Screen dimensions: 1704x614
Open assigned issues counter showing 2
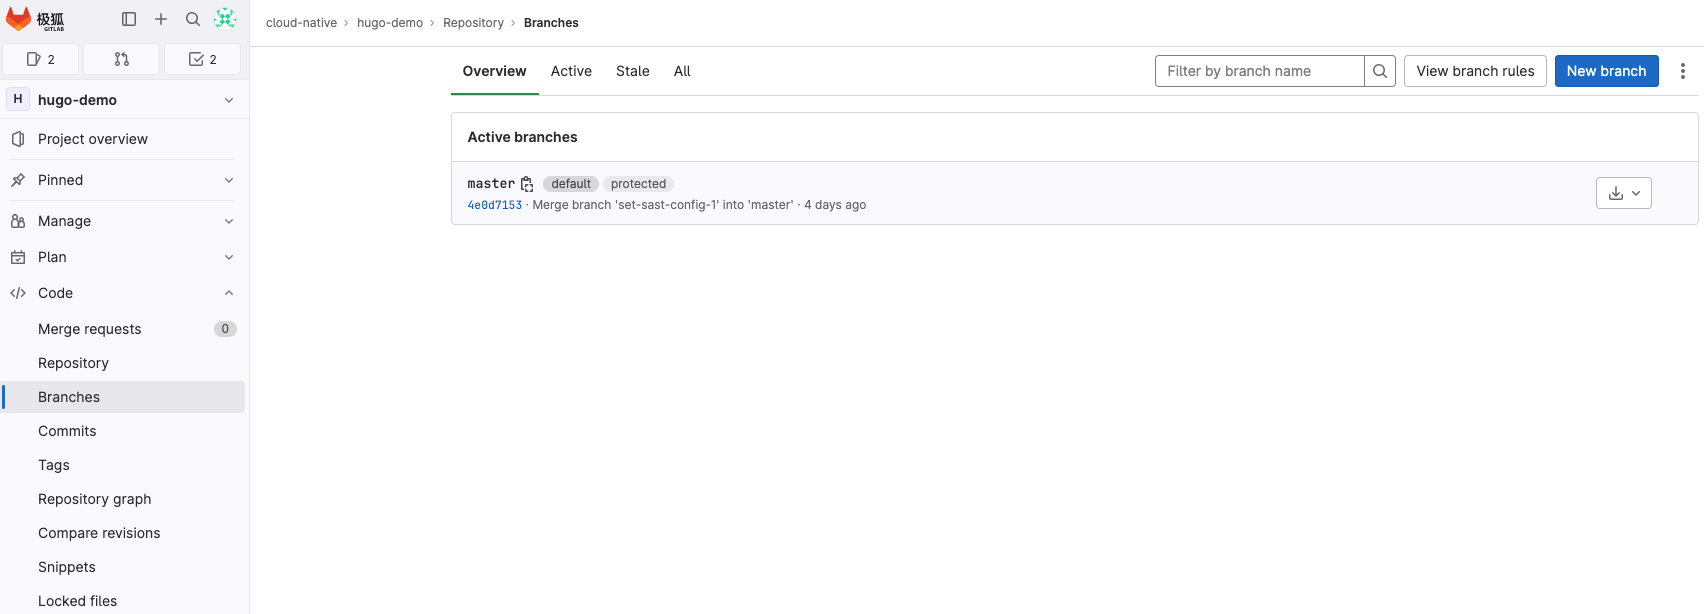pos(41,59)
